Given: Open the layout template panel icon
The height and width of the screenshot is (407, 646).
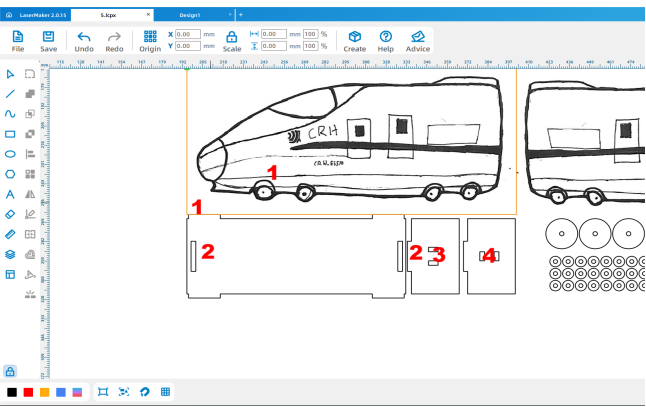Looking at the screenshot, I should coord(10,274).
